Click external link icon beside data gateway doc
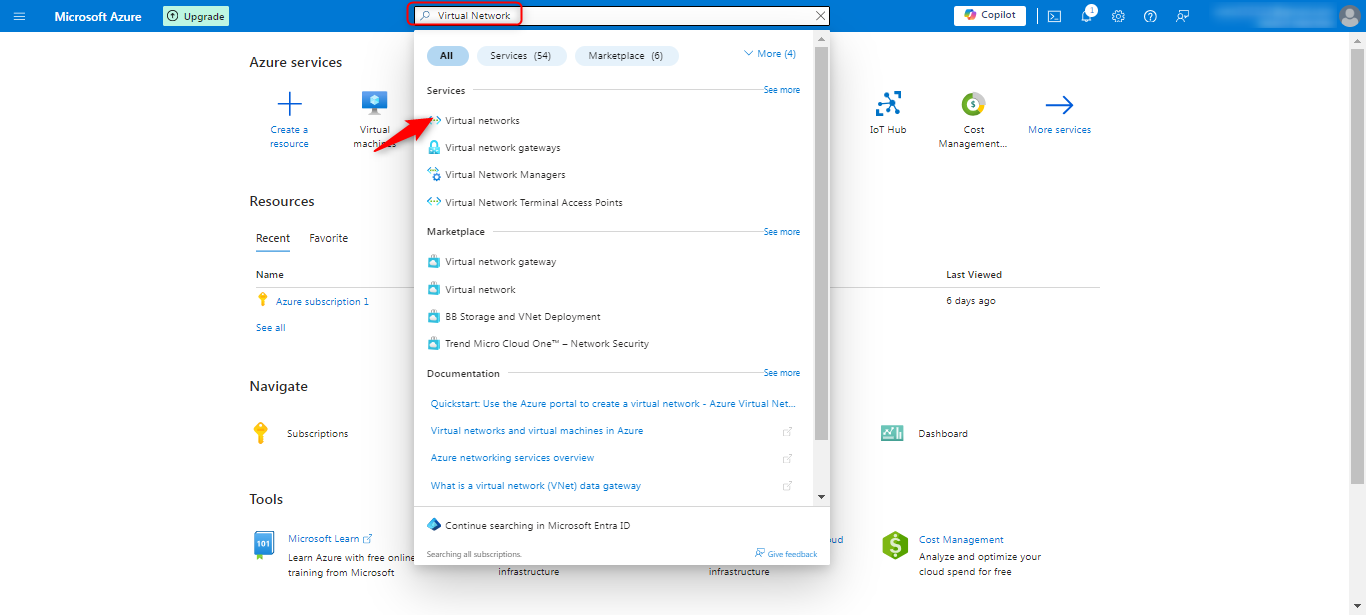Viewport: 1366px width, 615px height. click(787, 486)
